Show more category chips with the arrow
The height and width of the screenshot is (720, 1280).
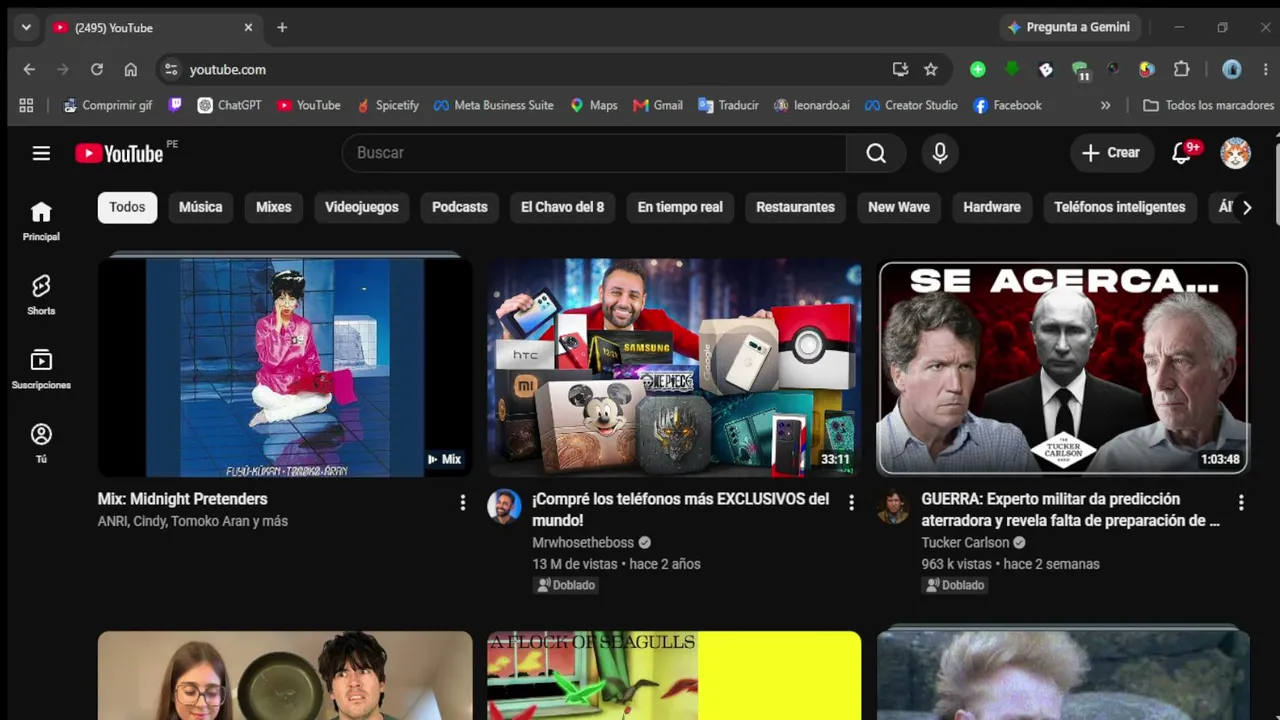tap(1246, 207)
